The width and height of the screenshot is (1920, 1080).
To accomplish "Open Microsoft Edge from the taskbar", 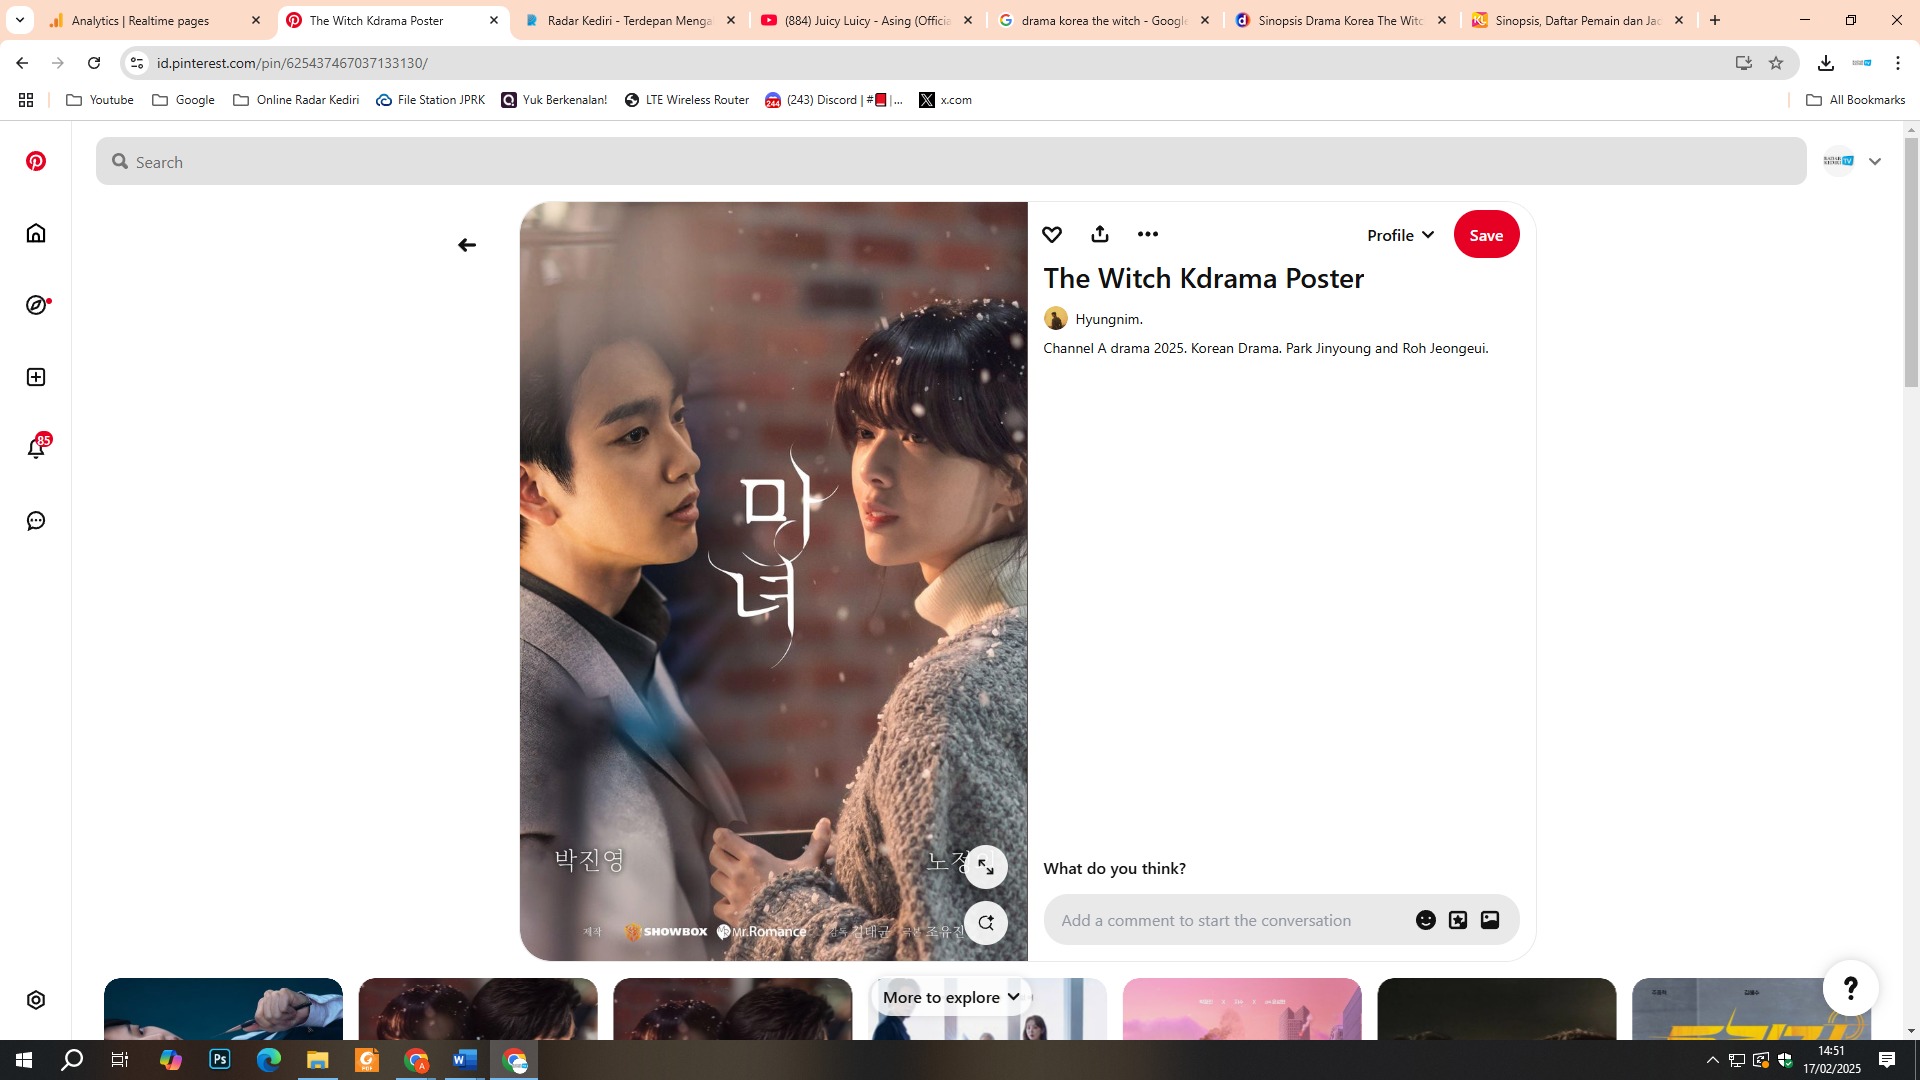I will click(269, 1060).
